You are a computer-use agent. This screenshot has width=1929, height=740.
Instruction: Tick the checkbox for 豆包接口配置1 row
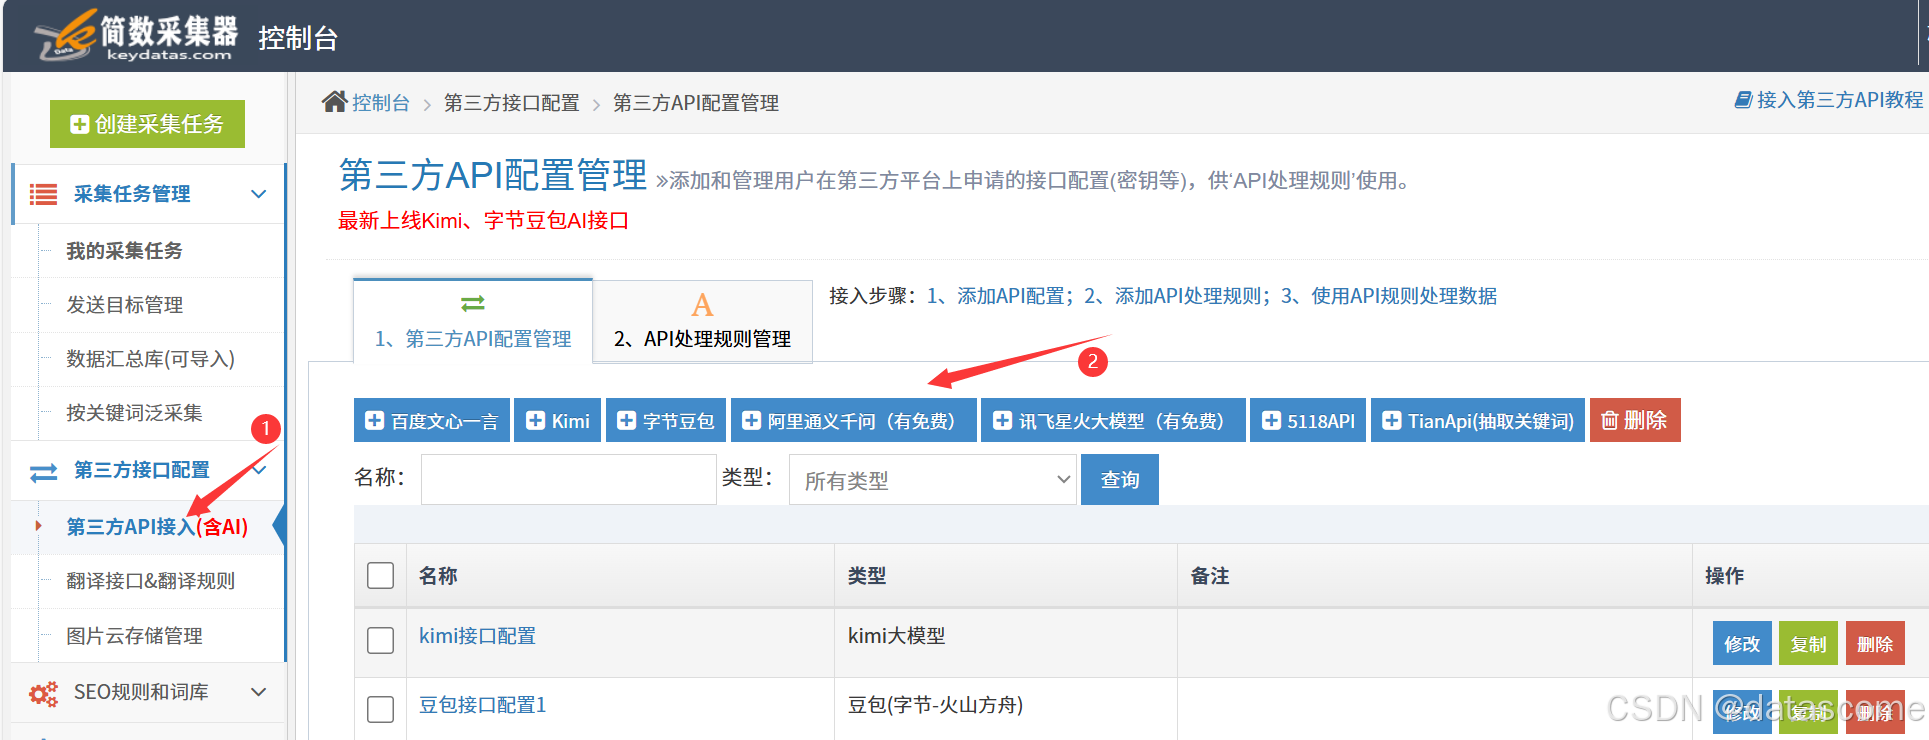click(380, 709)
